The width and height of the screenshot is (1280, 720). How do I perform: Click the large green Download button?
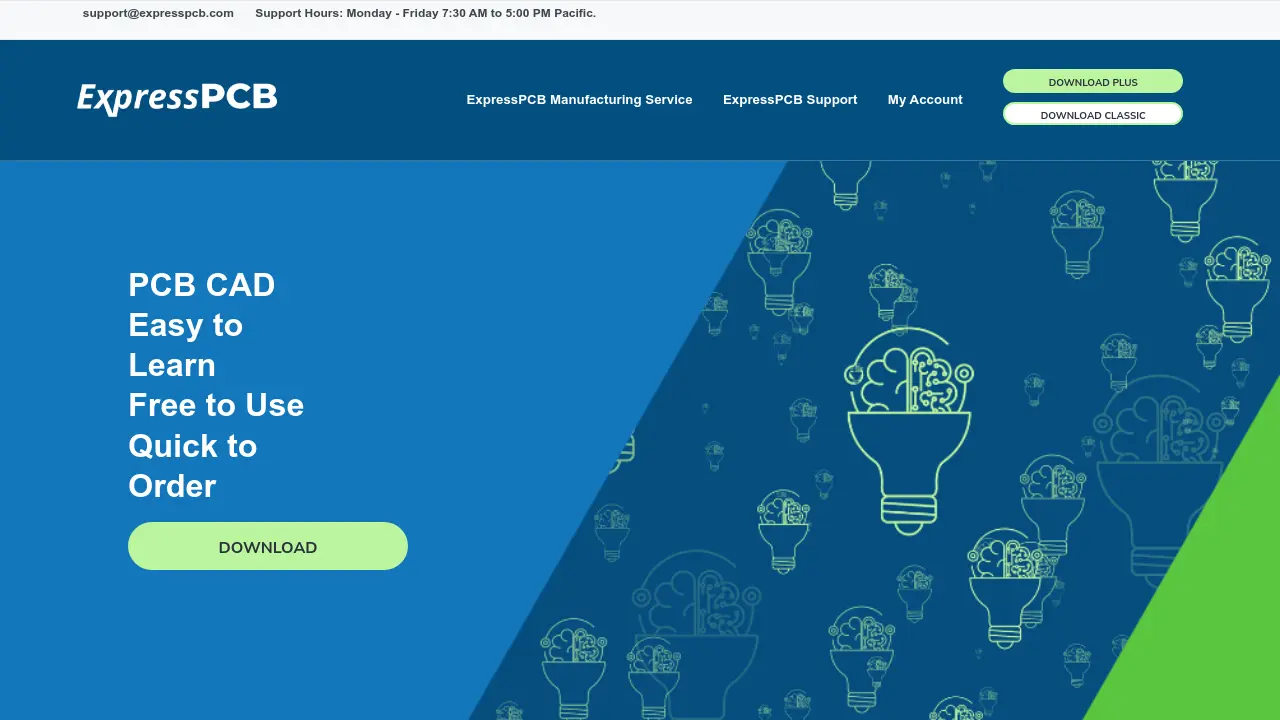coord(268,546)
